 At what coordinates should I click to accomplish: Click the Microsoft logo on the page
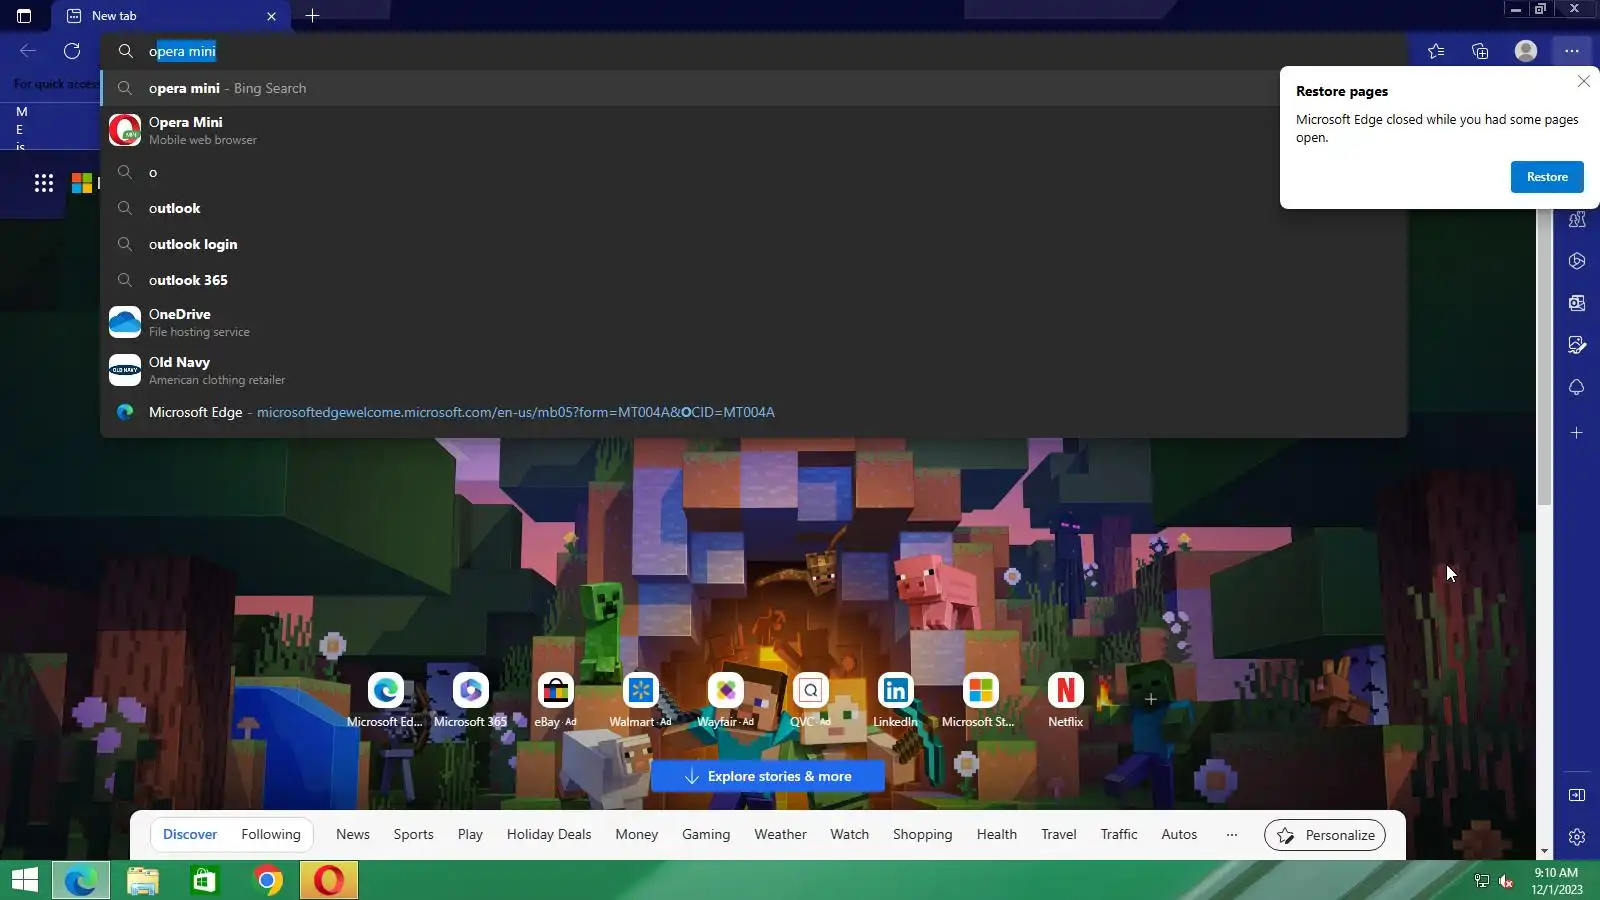coord(82,183)
